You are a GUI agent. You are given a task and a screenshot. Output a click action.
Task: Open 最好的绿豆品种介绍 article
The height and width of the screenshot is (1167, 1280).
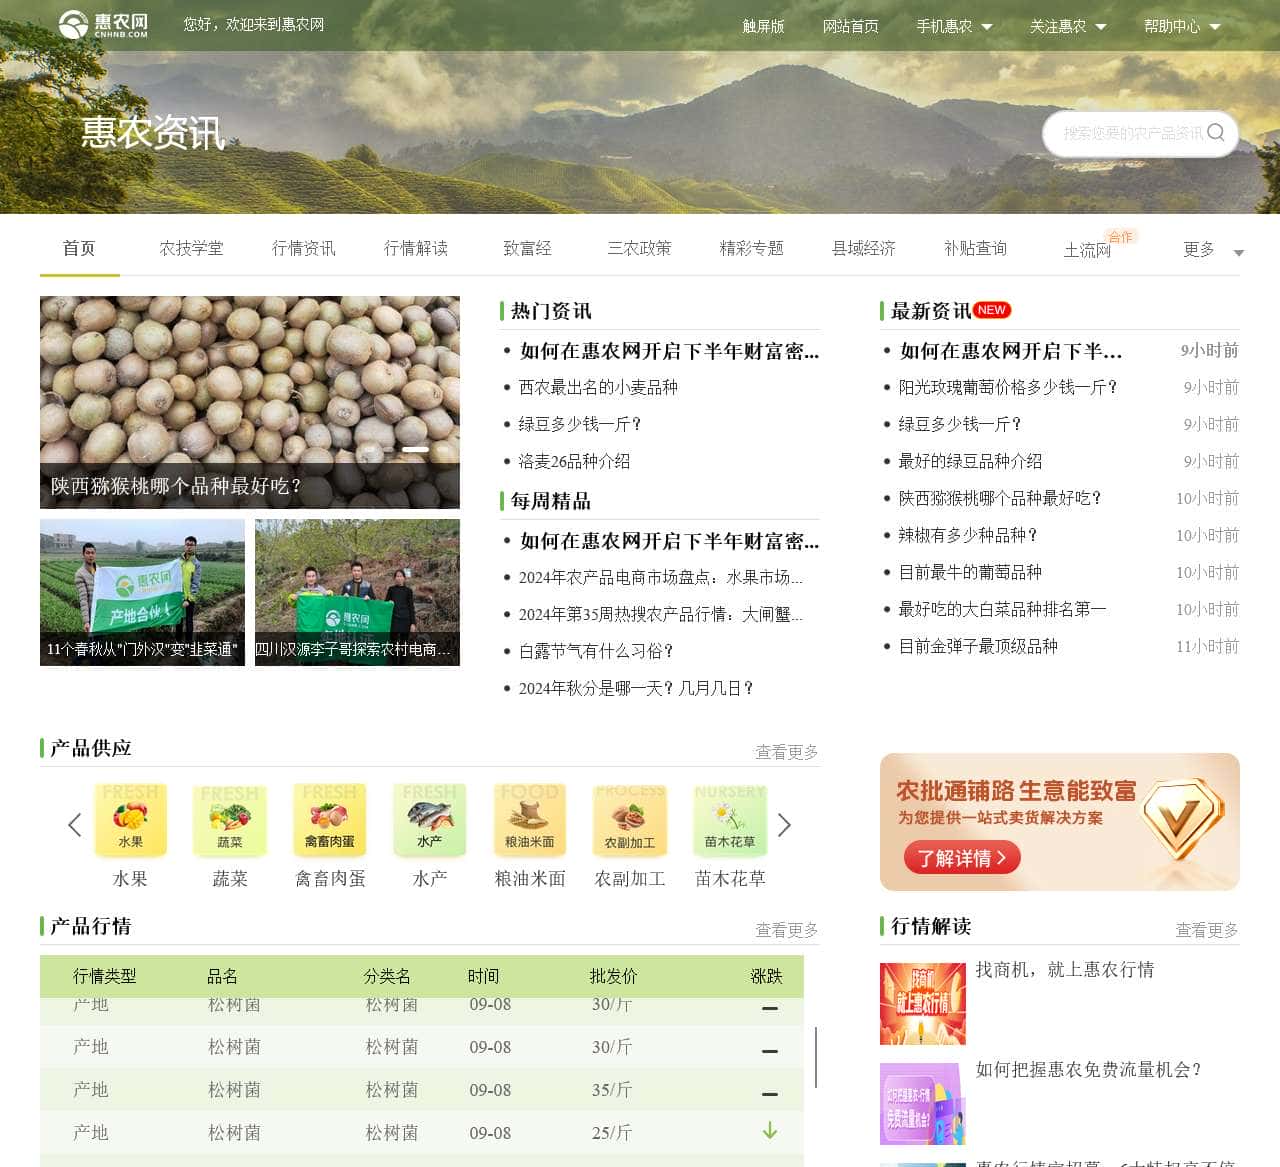point(970,461)
